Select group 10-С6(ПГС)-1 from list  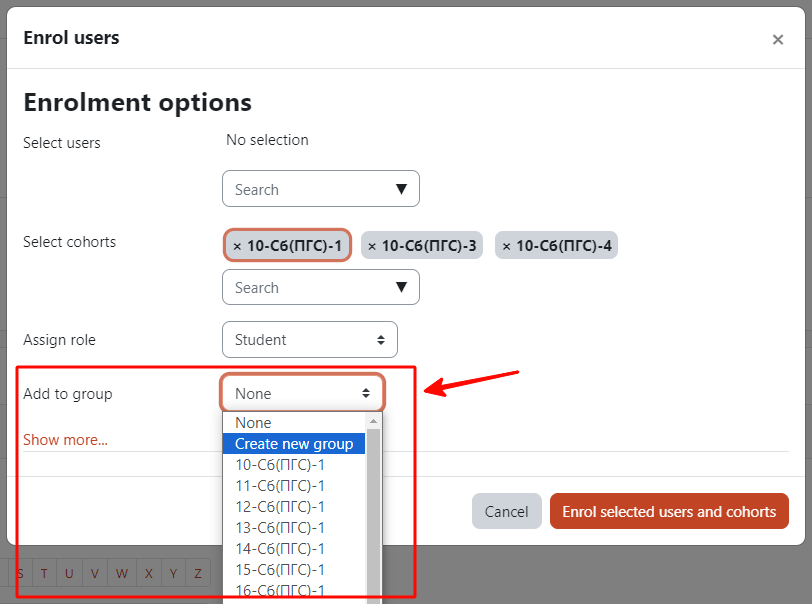294,465
